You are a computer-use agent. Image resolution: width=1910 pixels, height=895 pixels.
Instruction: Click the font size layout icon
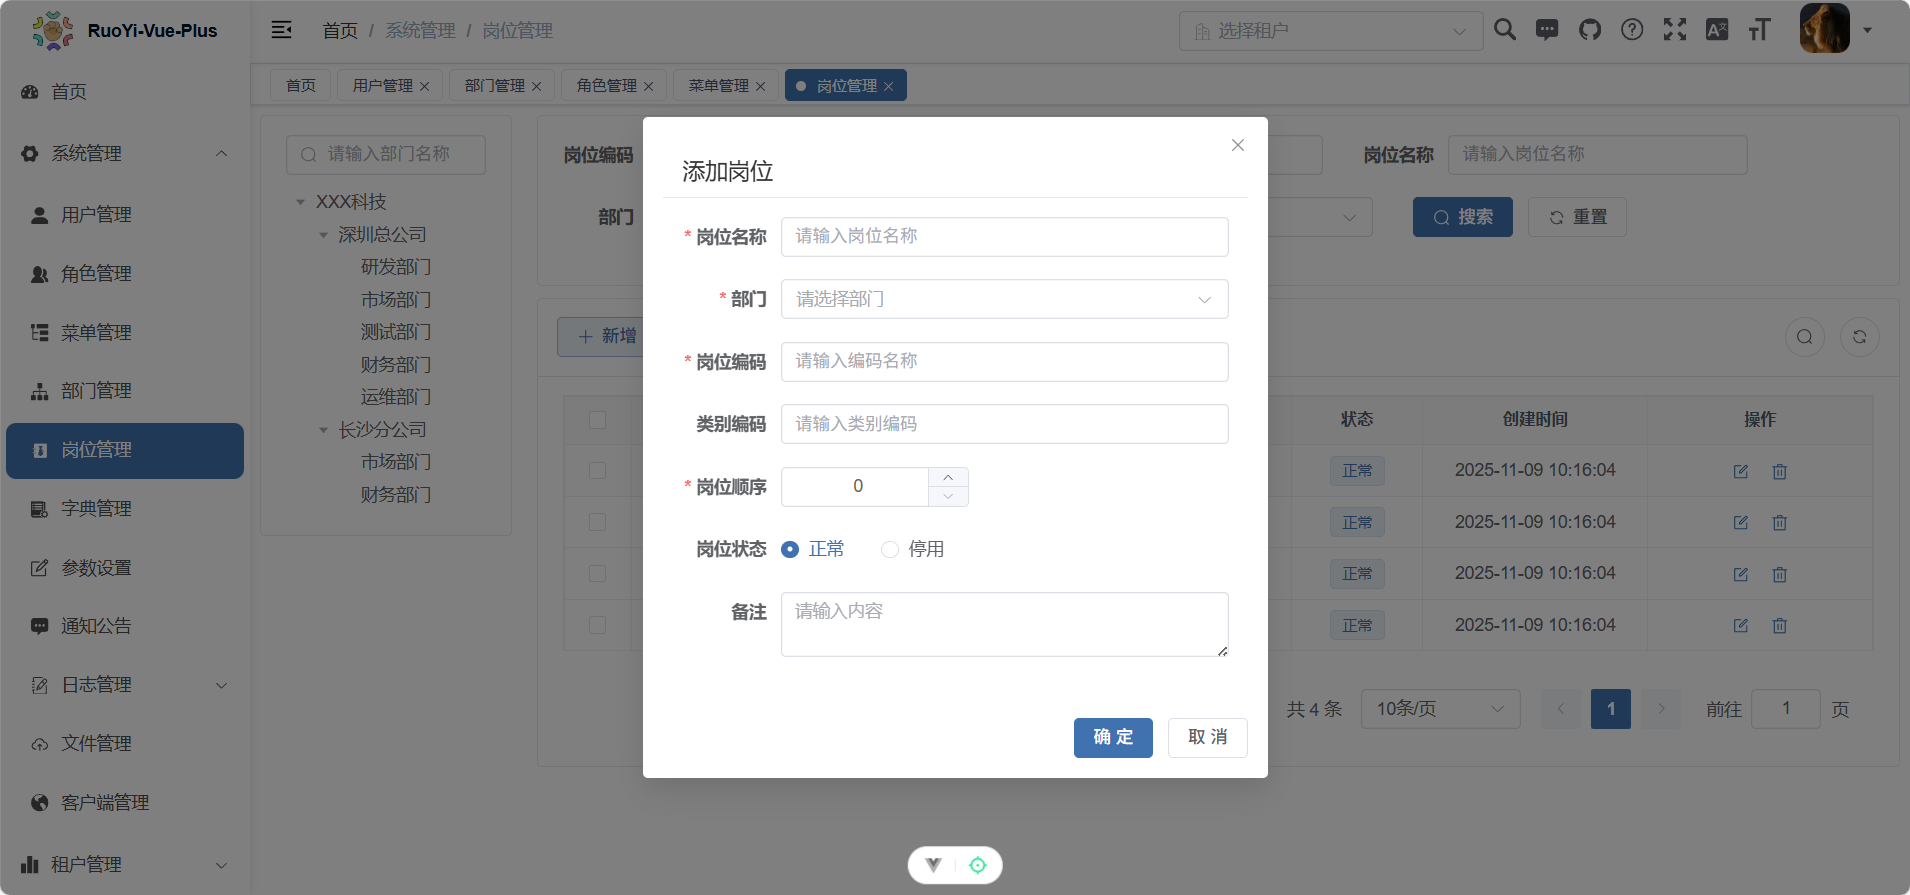(1759, 30)
